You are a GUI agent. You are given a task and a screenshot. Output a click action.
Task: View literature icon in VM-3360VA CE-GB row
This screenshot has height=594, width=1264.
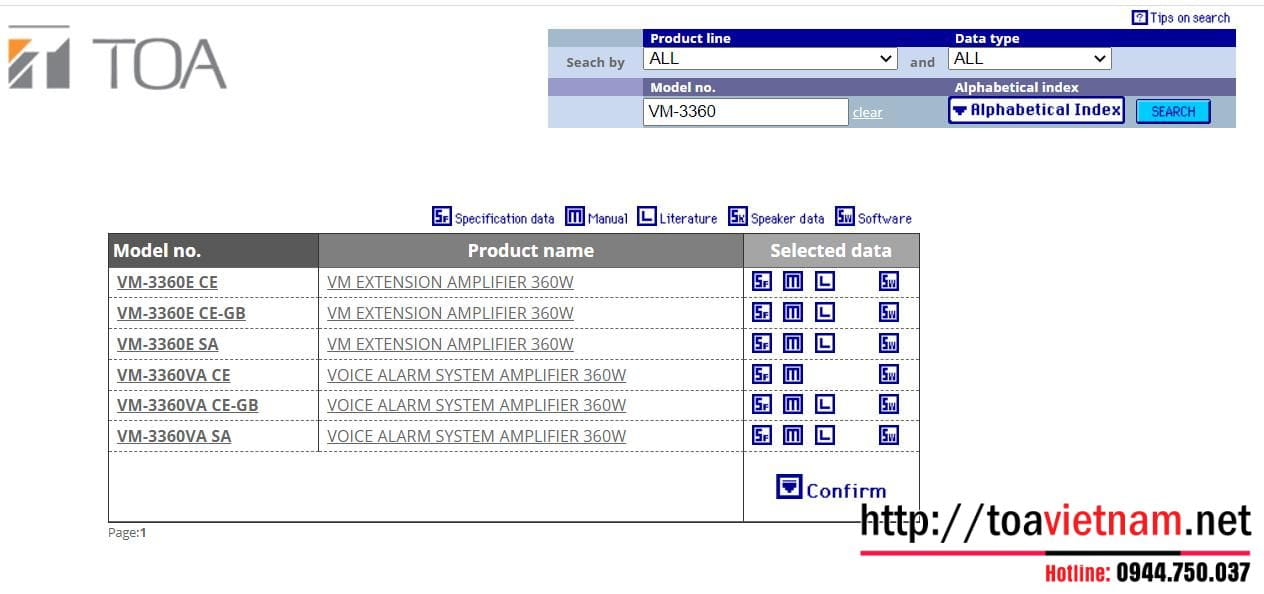click(824, 405)
